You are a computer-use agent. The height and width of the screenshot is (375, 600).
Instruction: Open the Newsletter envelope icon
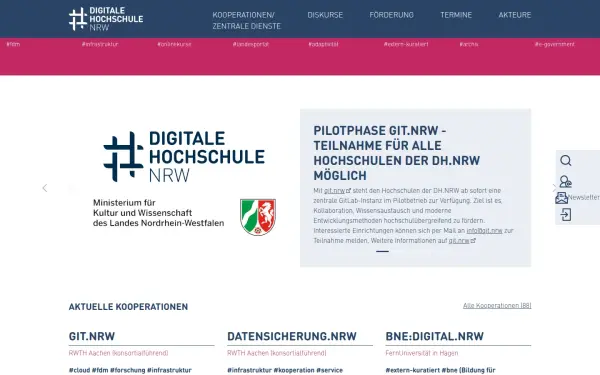coord(561,198)
